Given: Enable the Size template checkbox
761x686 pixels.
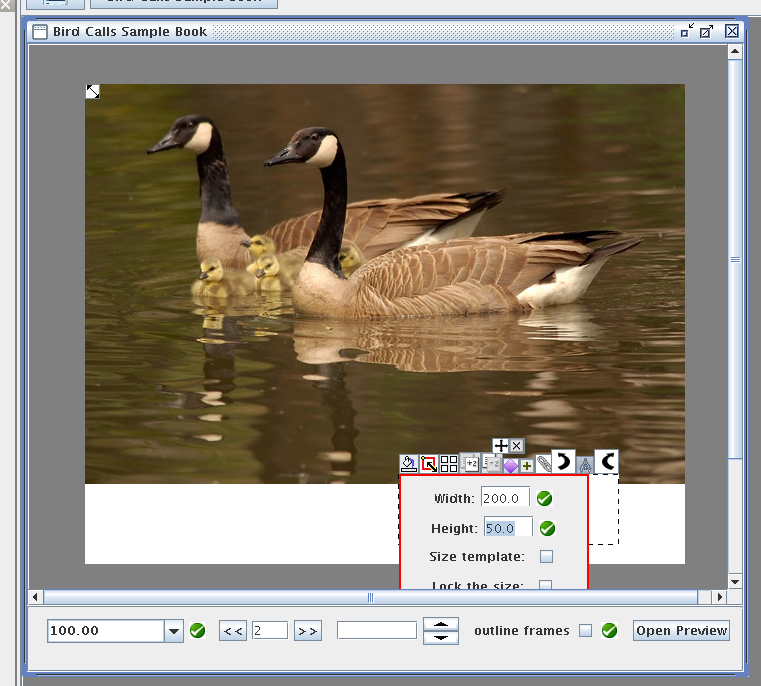Looking at the screenshot, I should pyautogui.click(x=546, y=556).
